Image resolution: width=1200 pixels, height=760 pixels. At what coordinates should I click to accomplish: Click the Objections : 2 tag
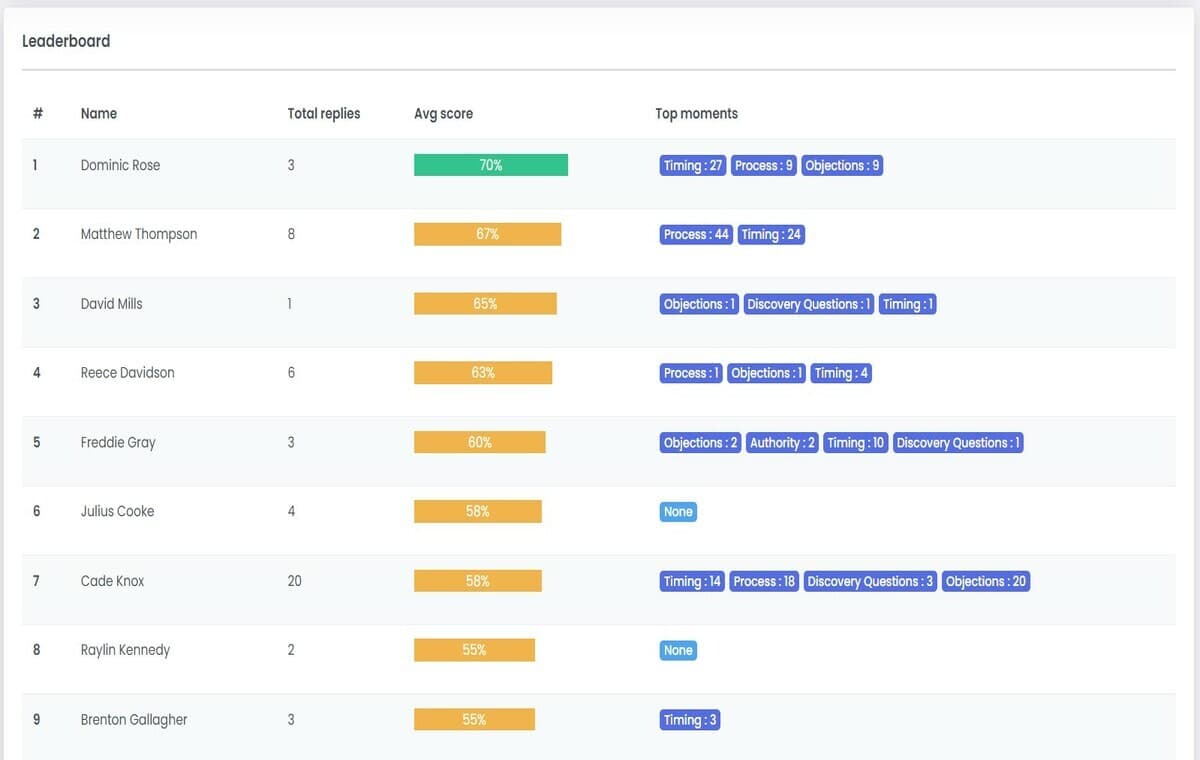700,443
